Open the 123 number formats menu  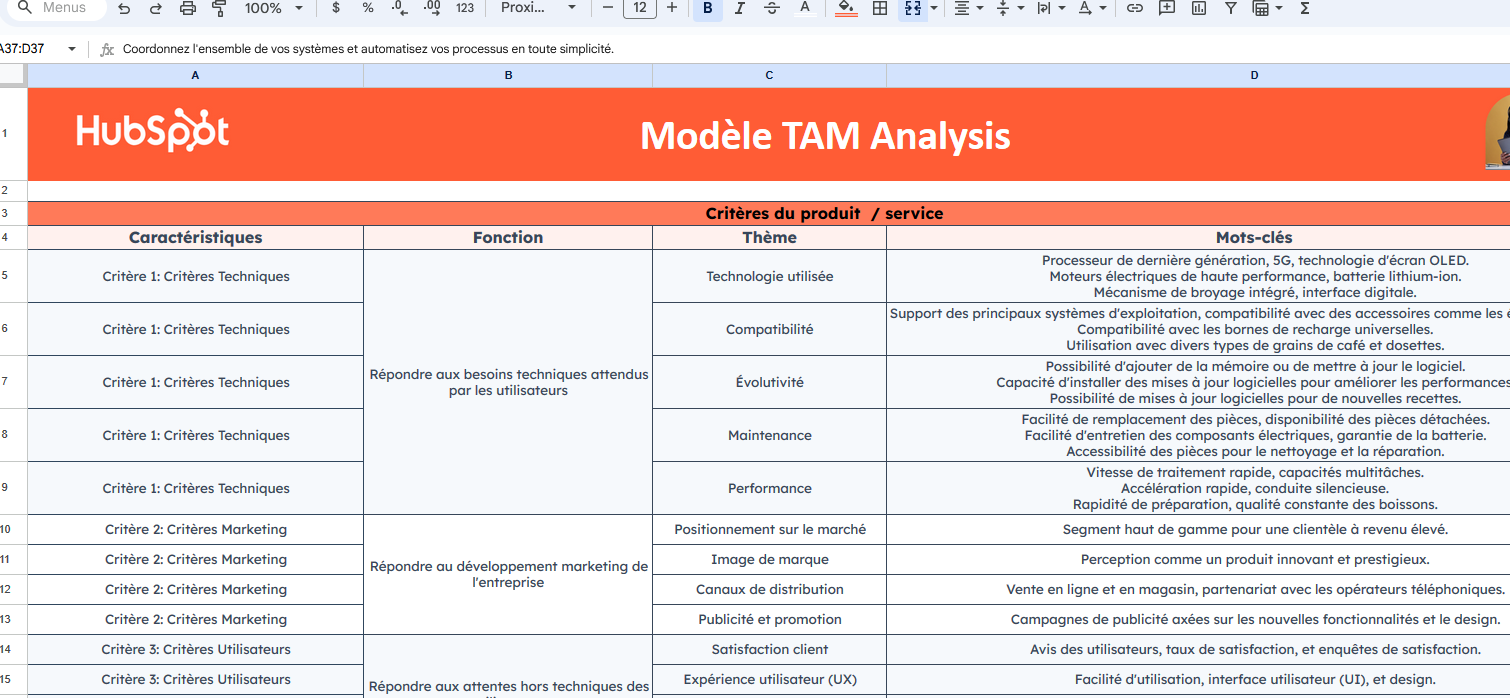465,8
